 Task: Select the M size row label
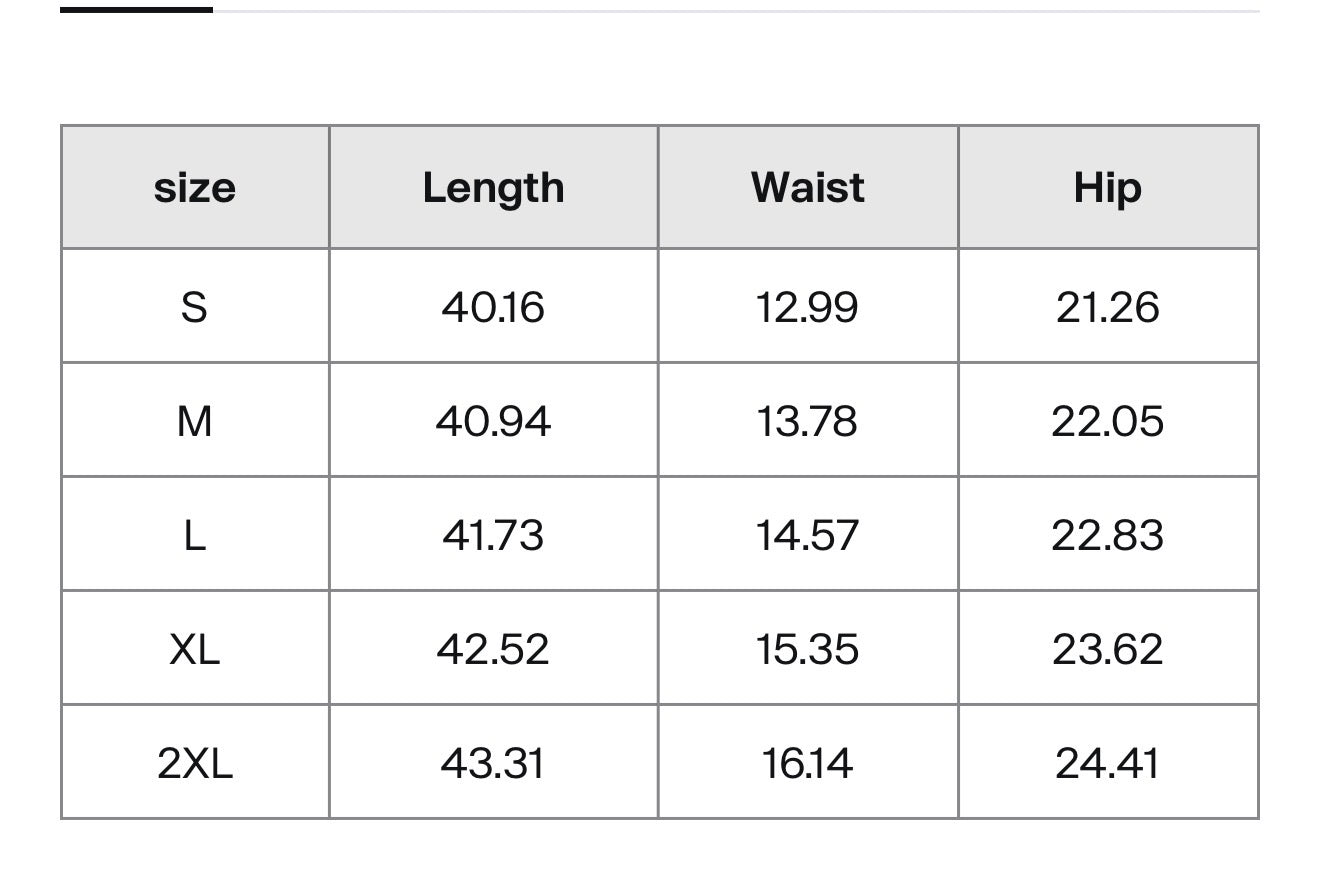[195, 421]
